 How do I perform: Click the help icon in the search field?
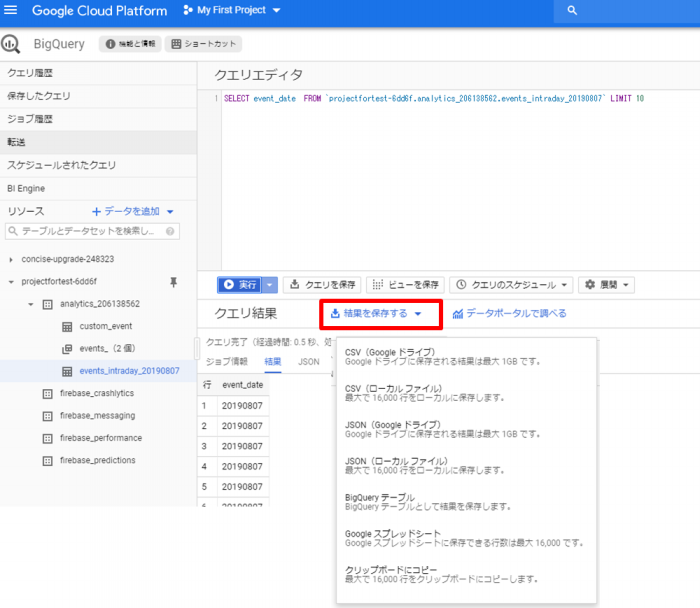click(x=170, y=231)
